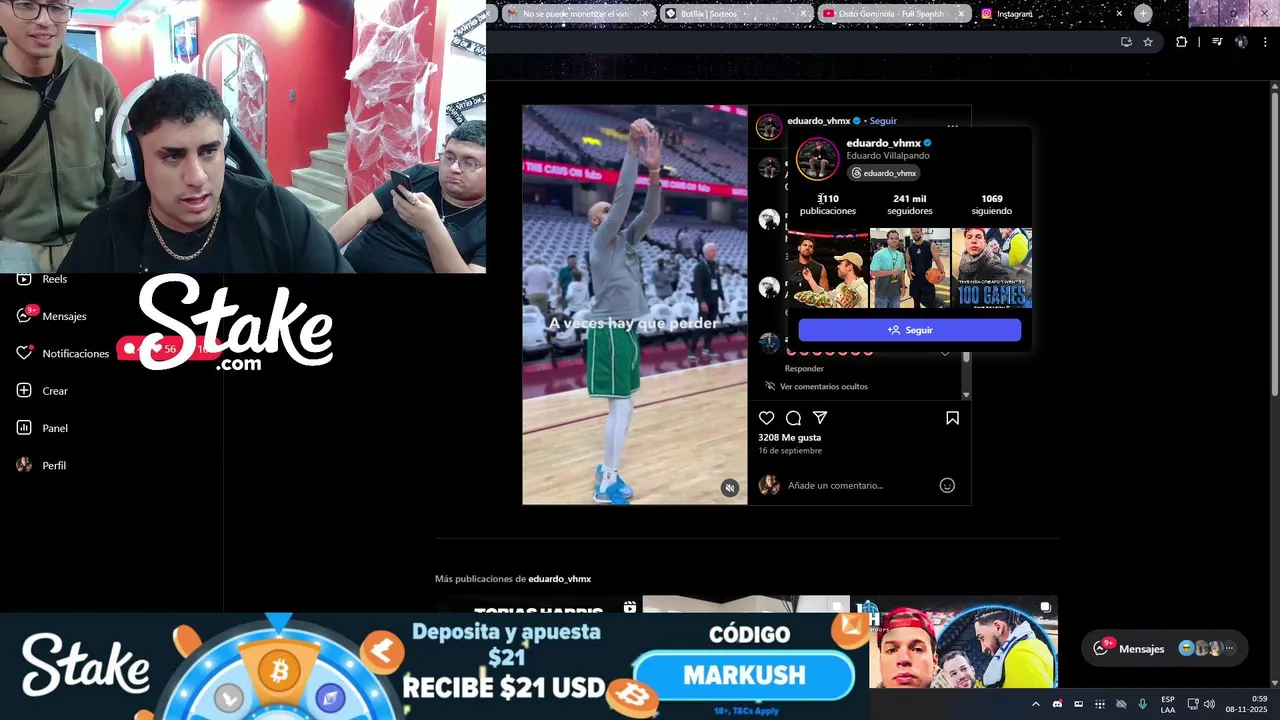The image size is (1280, 720).
Task: Open the basketball players thumbnail in profile card
Action: point(910,268)
